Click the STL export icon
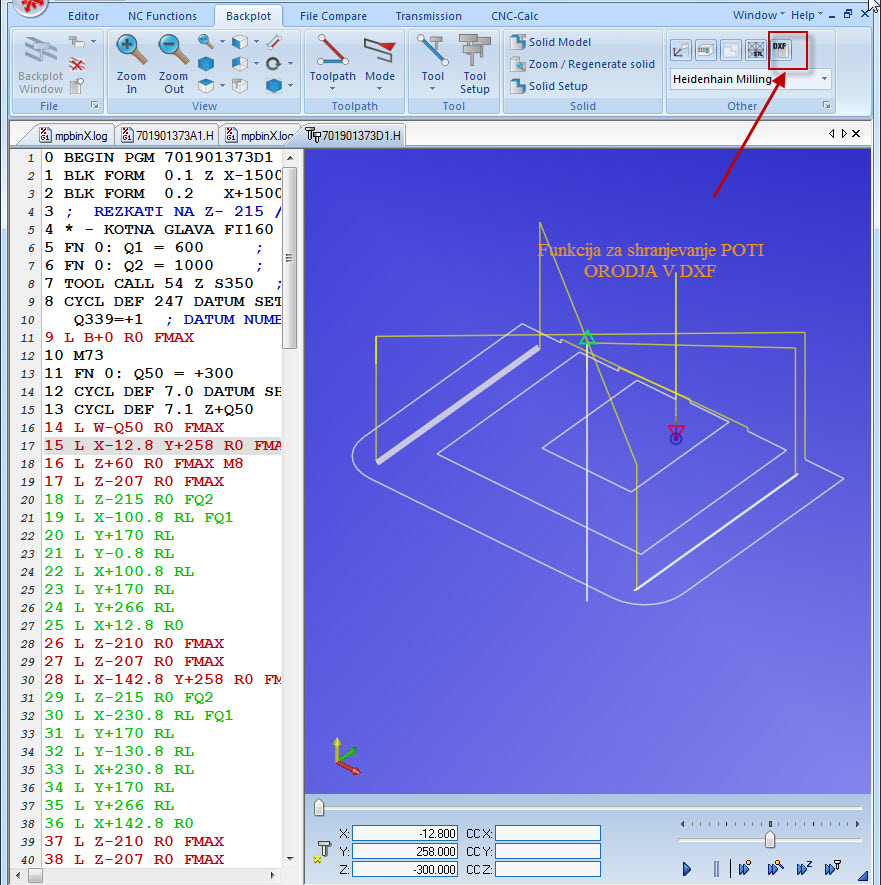Viewport: 881px width, 885px height. click(x=755, y=51)
